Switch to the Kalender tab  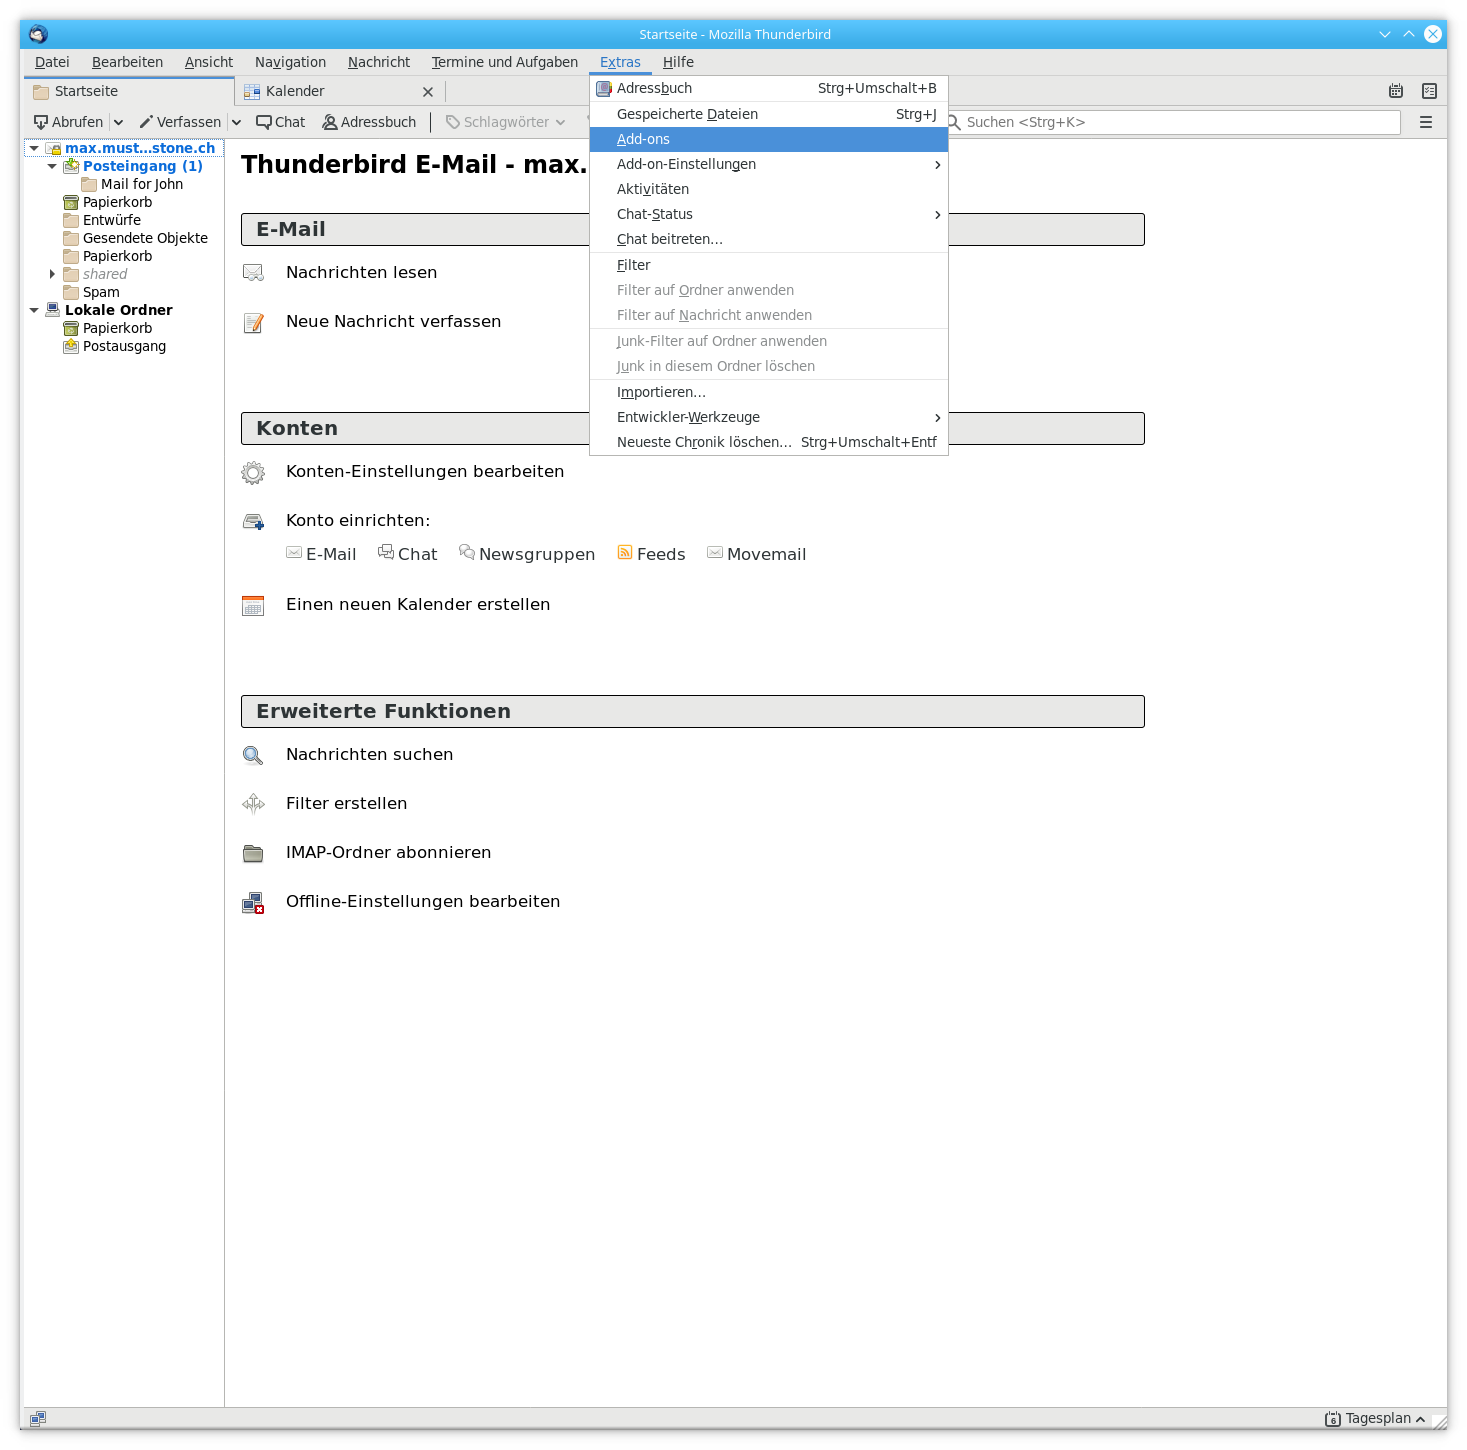tap(295, 91)
